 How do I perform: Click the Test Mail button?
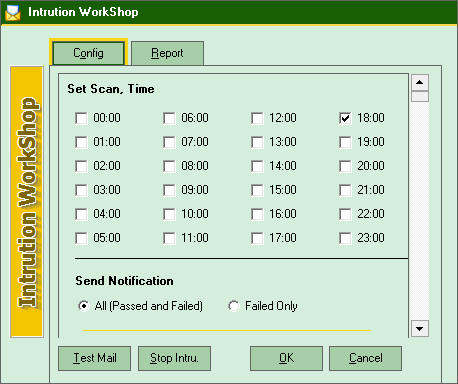94,358
